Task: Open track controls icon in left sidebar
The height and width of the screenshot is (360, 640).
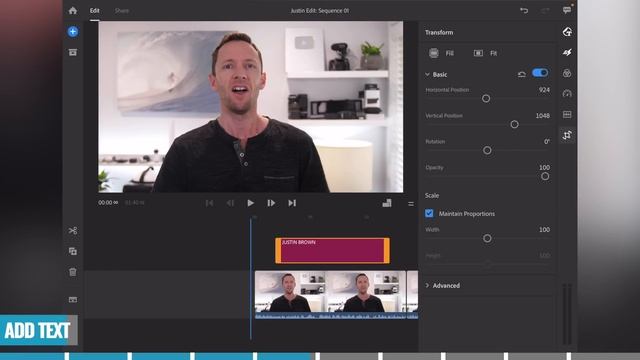Action: [73, 300]
